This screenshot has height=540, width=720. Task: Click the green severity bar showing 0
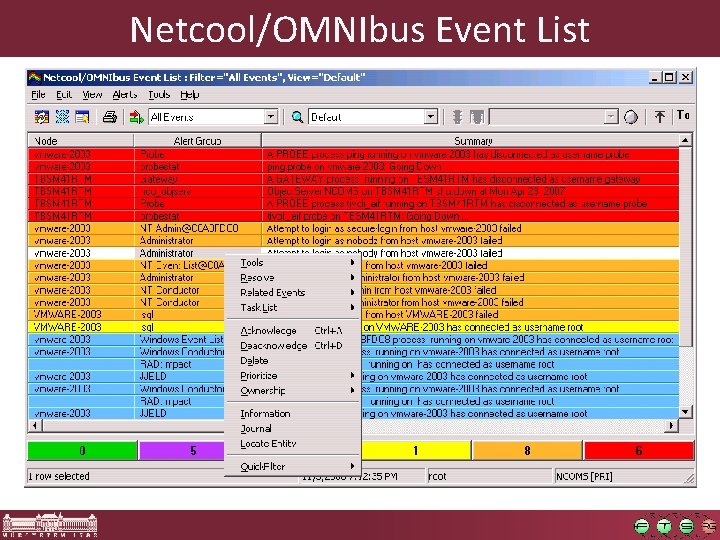pyautogui.click(x=83, y=450)
